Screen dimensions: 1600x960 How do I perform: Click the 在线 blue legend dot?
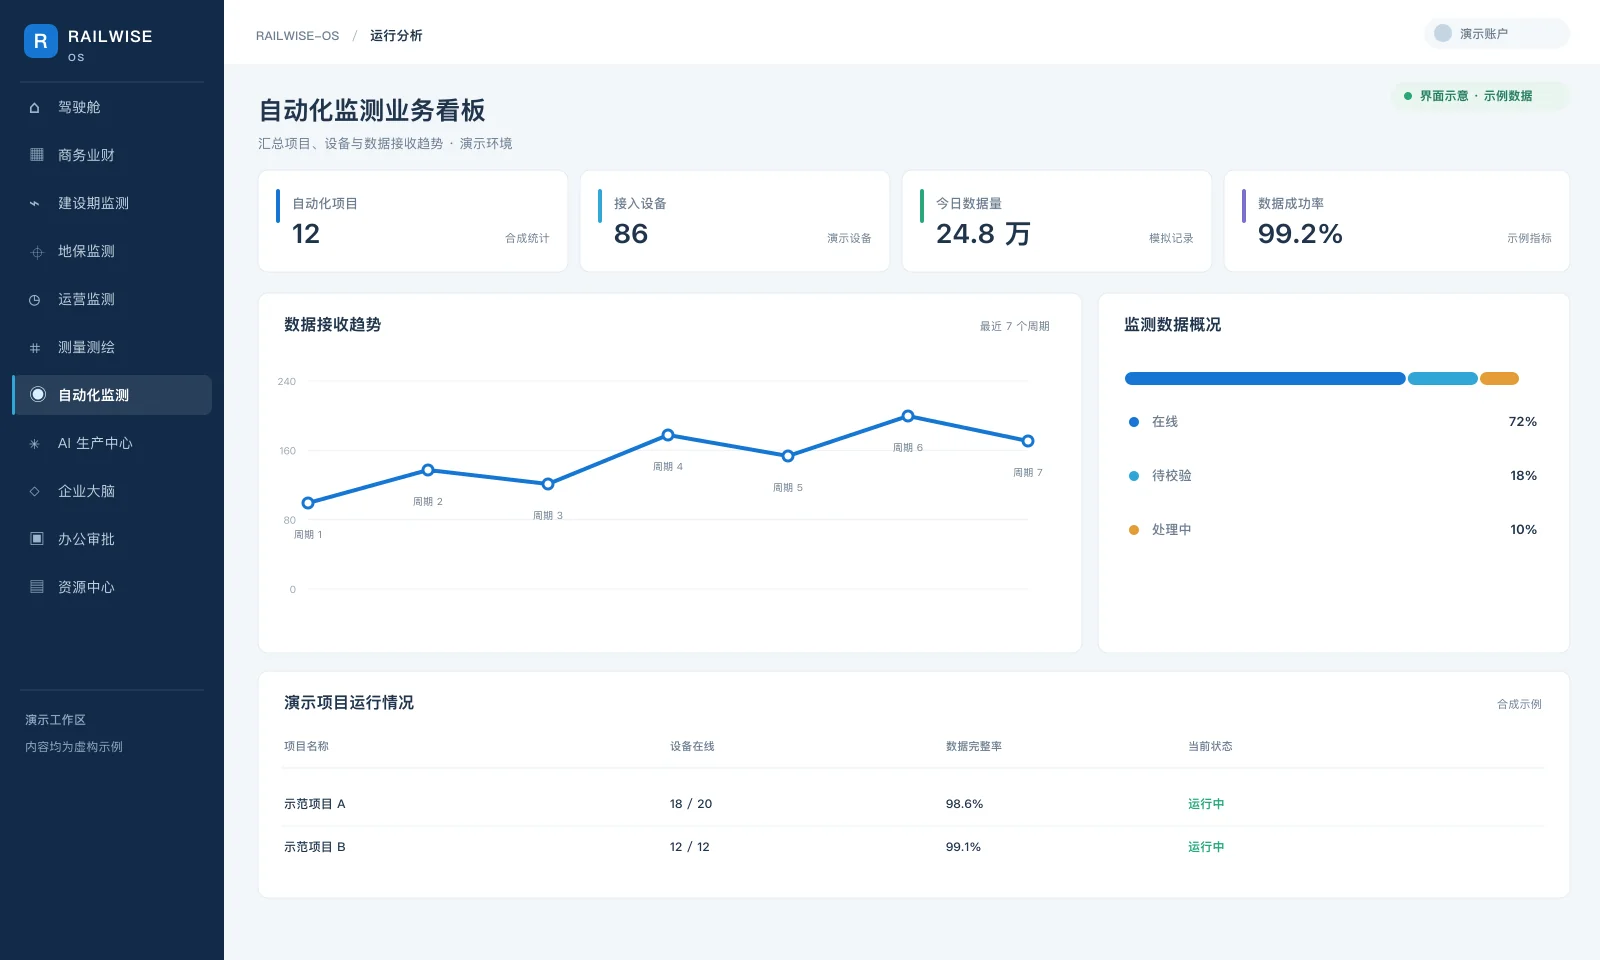(1134, 422)
